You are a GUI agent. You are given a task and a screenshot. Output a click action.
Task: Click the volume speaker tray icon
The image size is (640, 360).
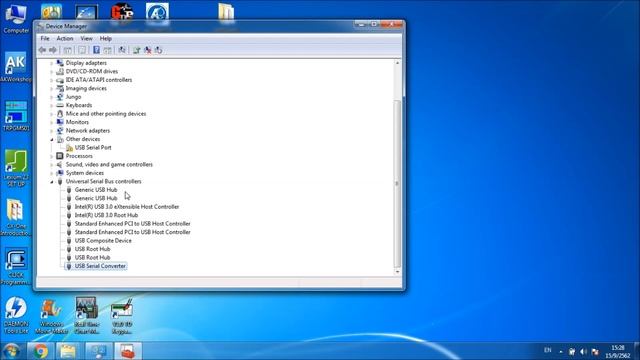[584, 351]
